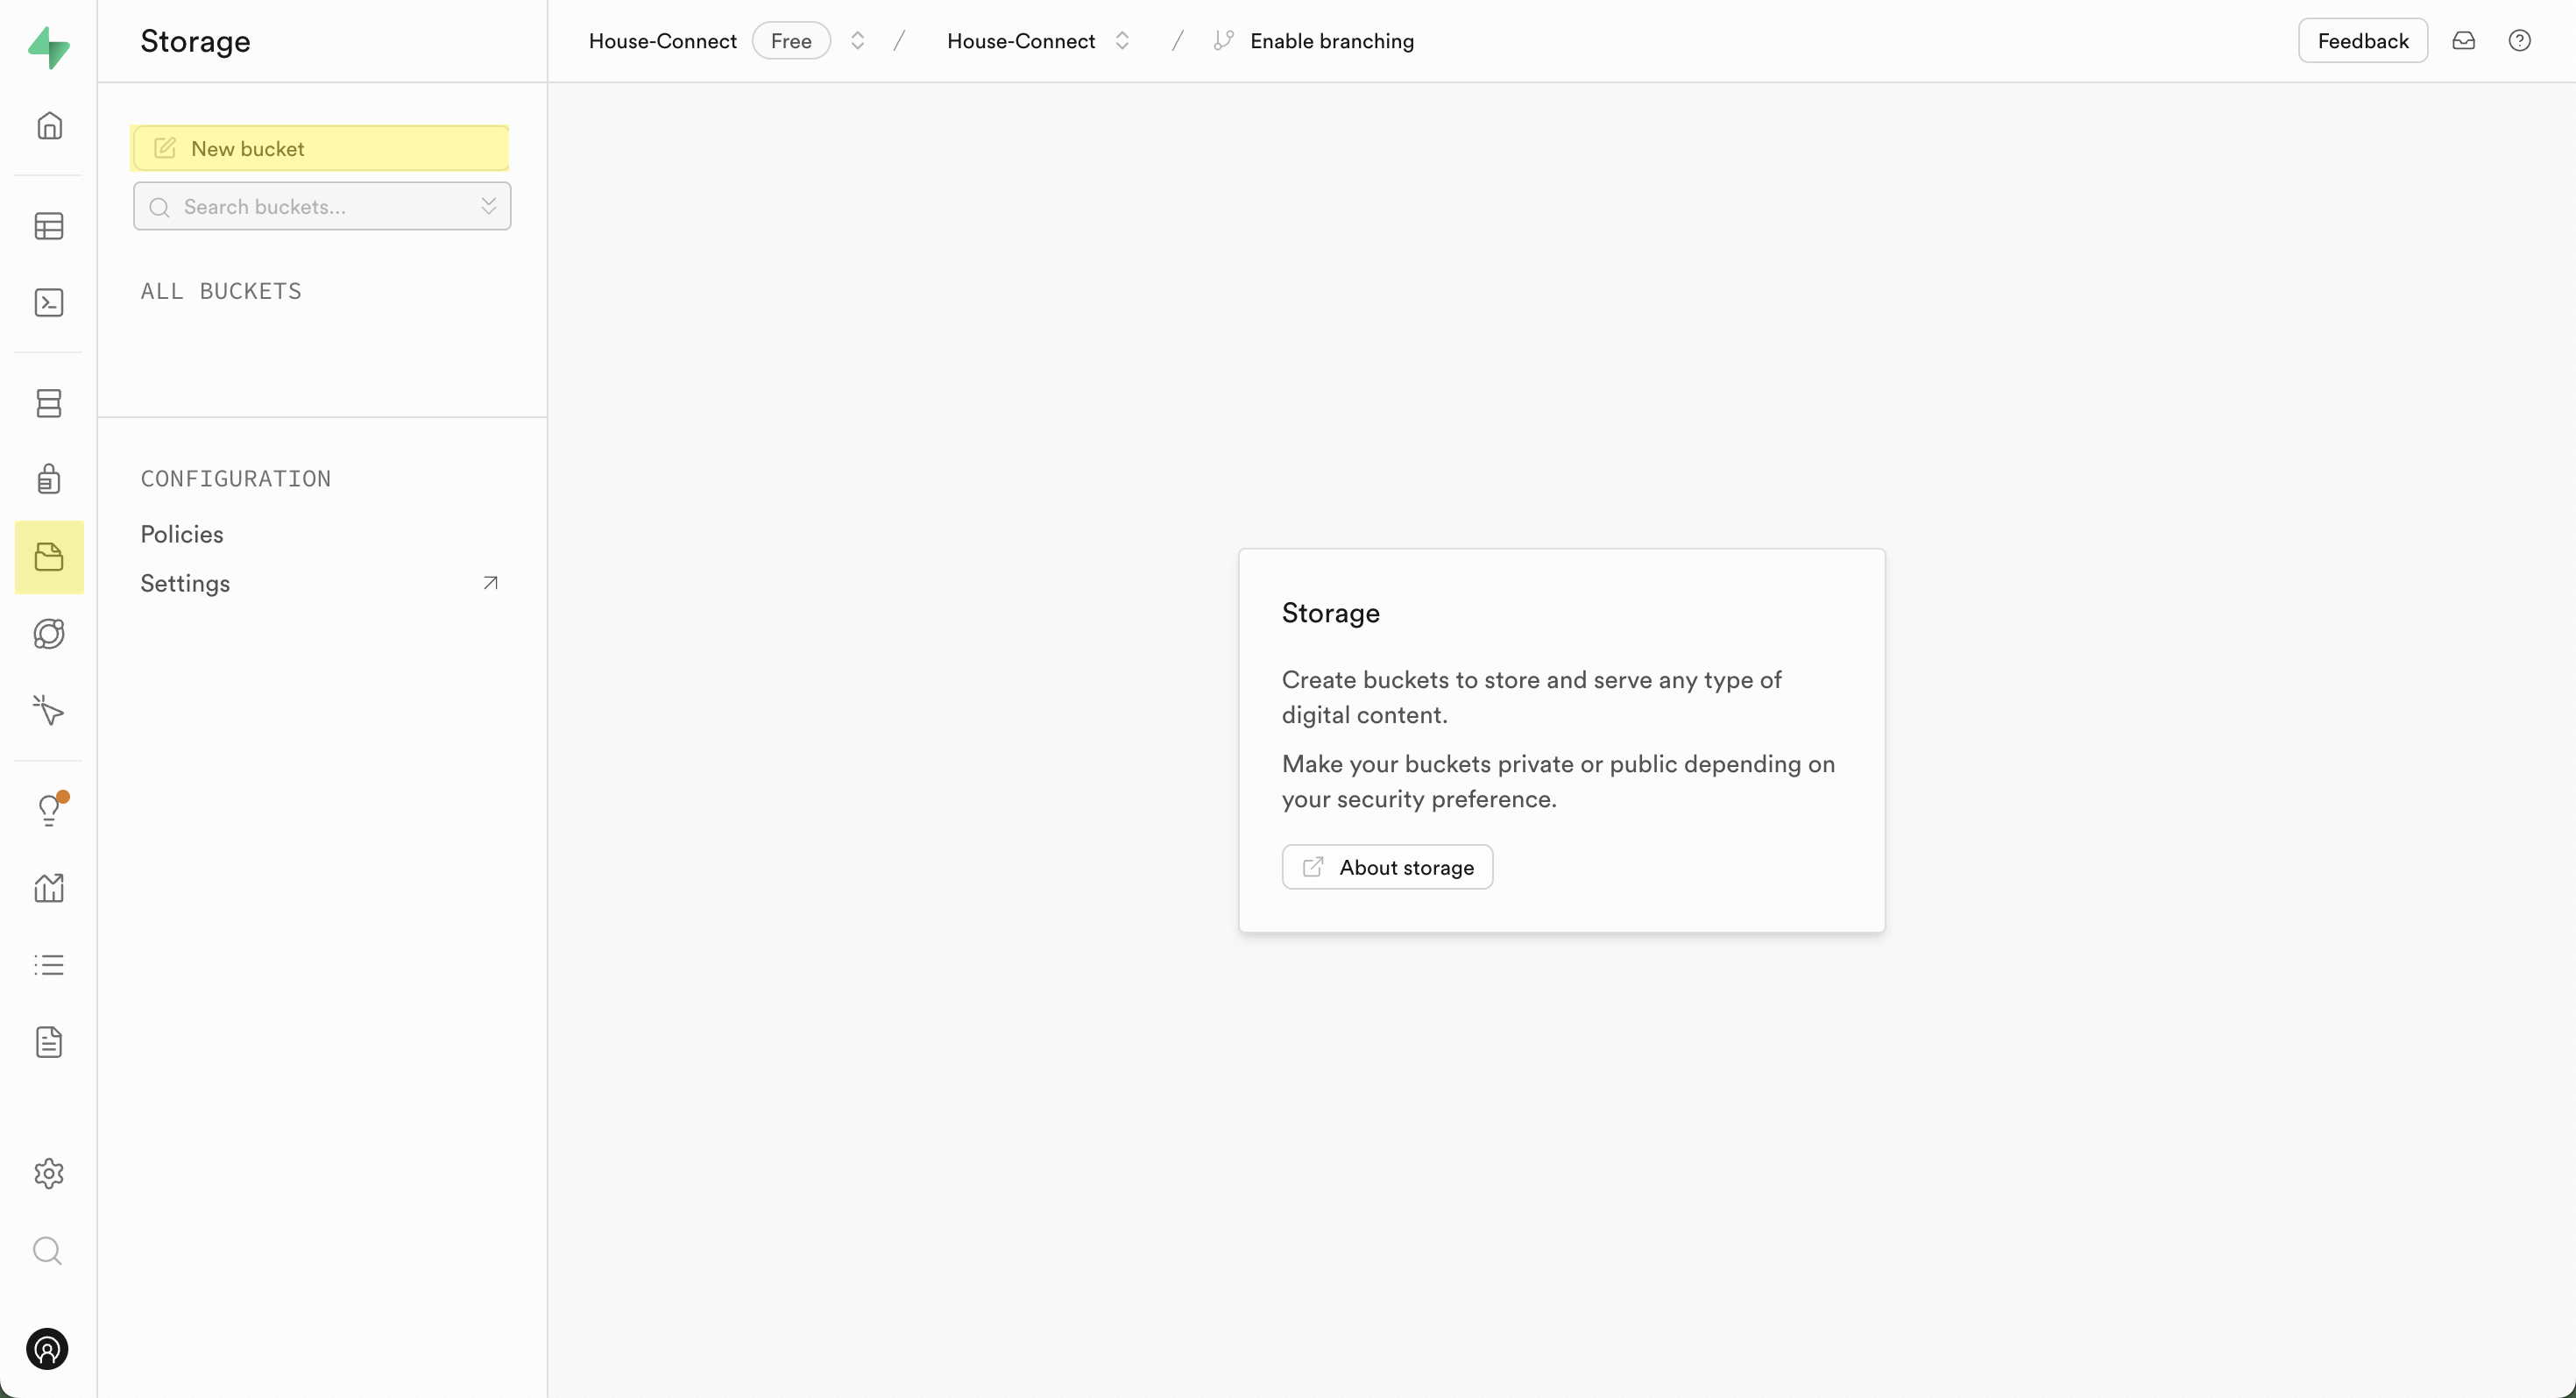2576x1398 pixels.
Task: Expand the House-Connect project switcher
Action: point(1122,41)
